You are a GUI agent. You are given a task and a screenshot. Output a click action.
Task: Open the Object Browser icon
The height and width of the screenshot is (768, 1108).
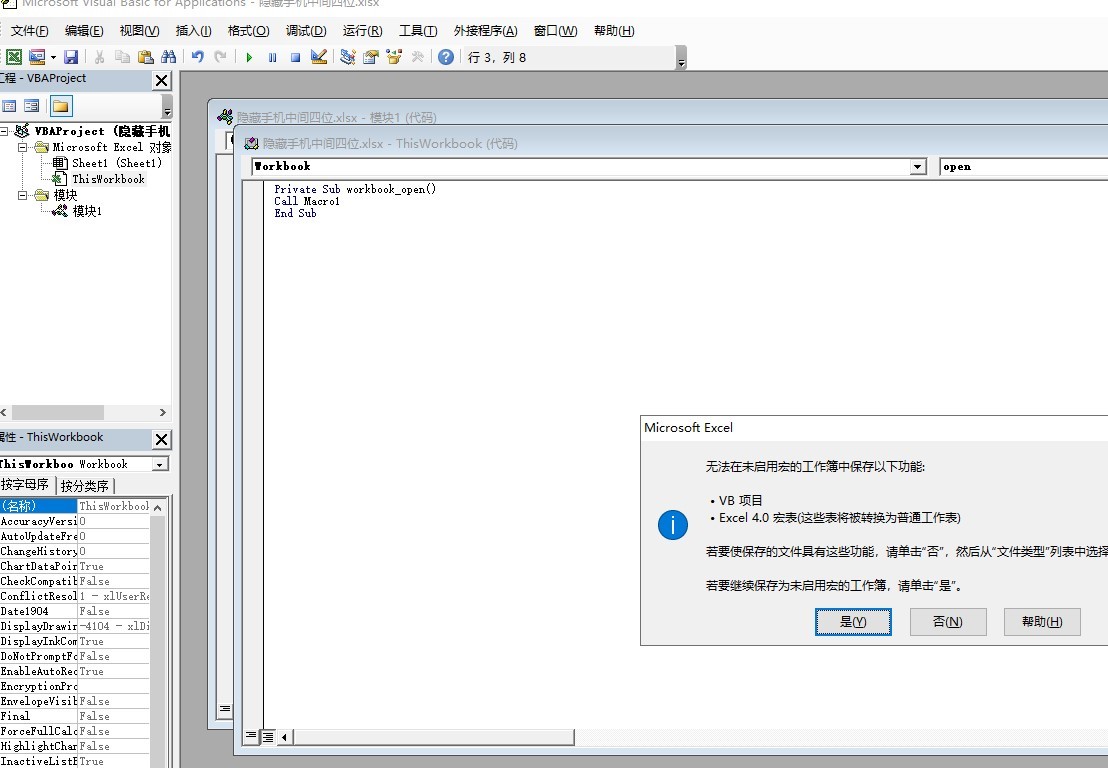click(394, 57)
